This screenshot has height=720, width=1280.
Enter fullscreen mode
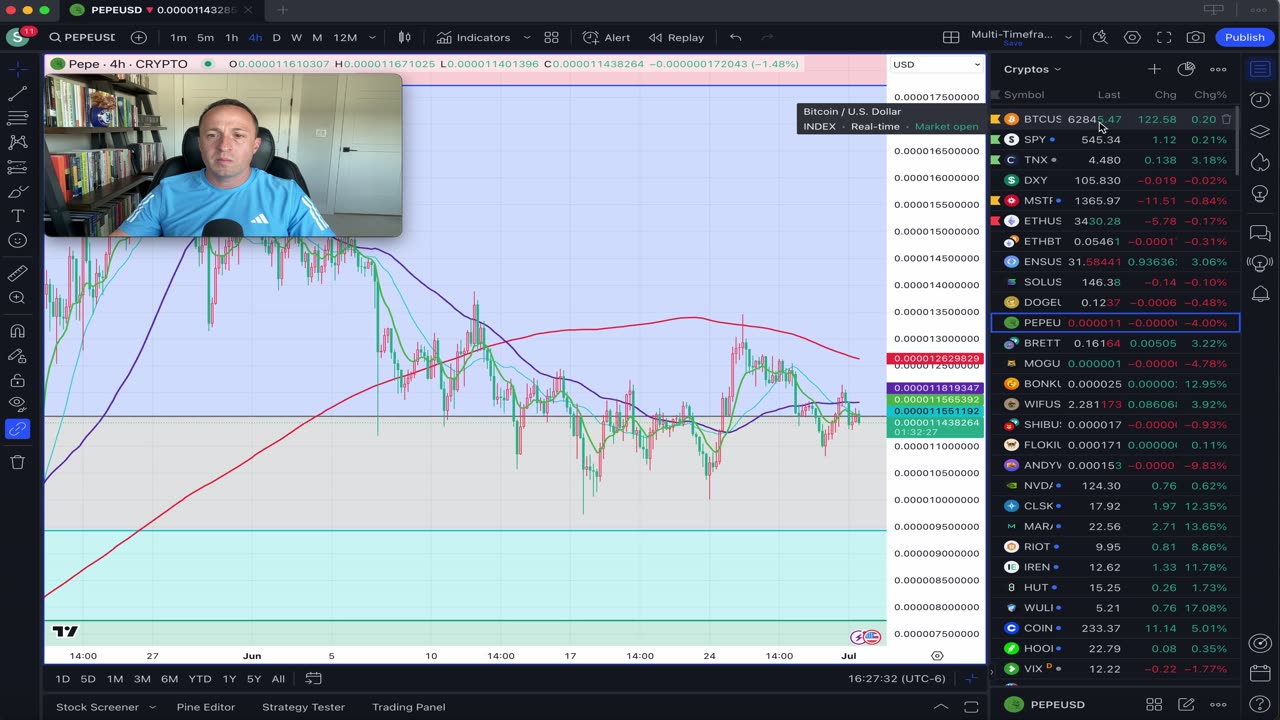coord(1164,37)
